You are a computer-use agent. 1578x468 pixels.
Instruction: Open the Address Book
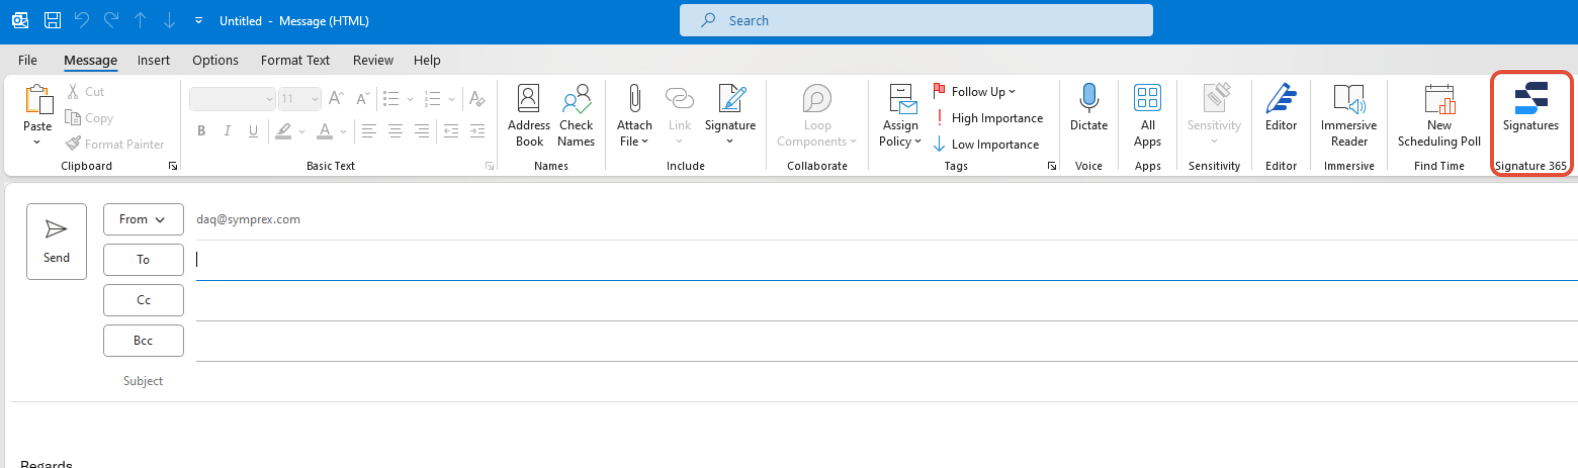(x=529, y=116)
